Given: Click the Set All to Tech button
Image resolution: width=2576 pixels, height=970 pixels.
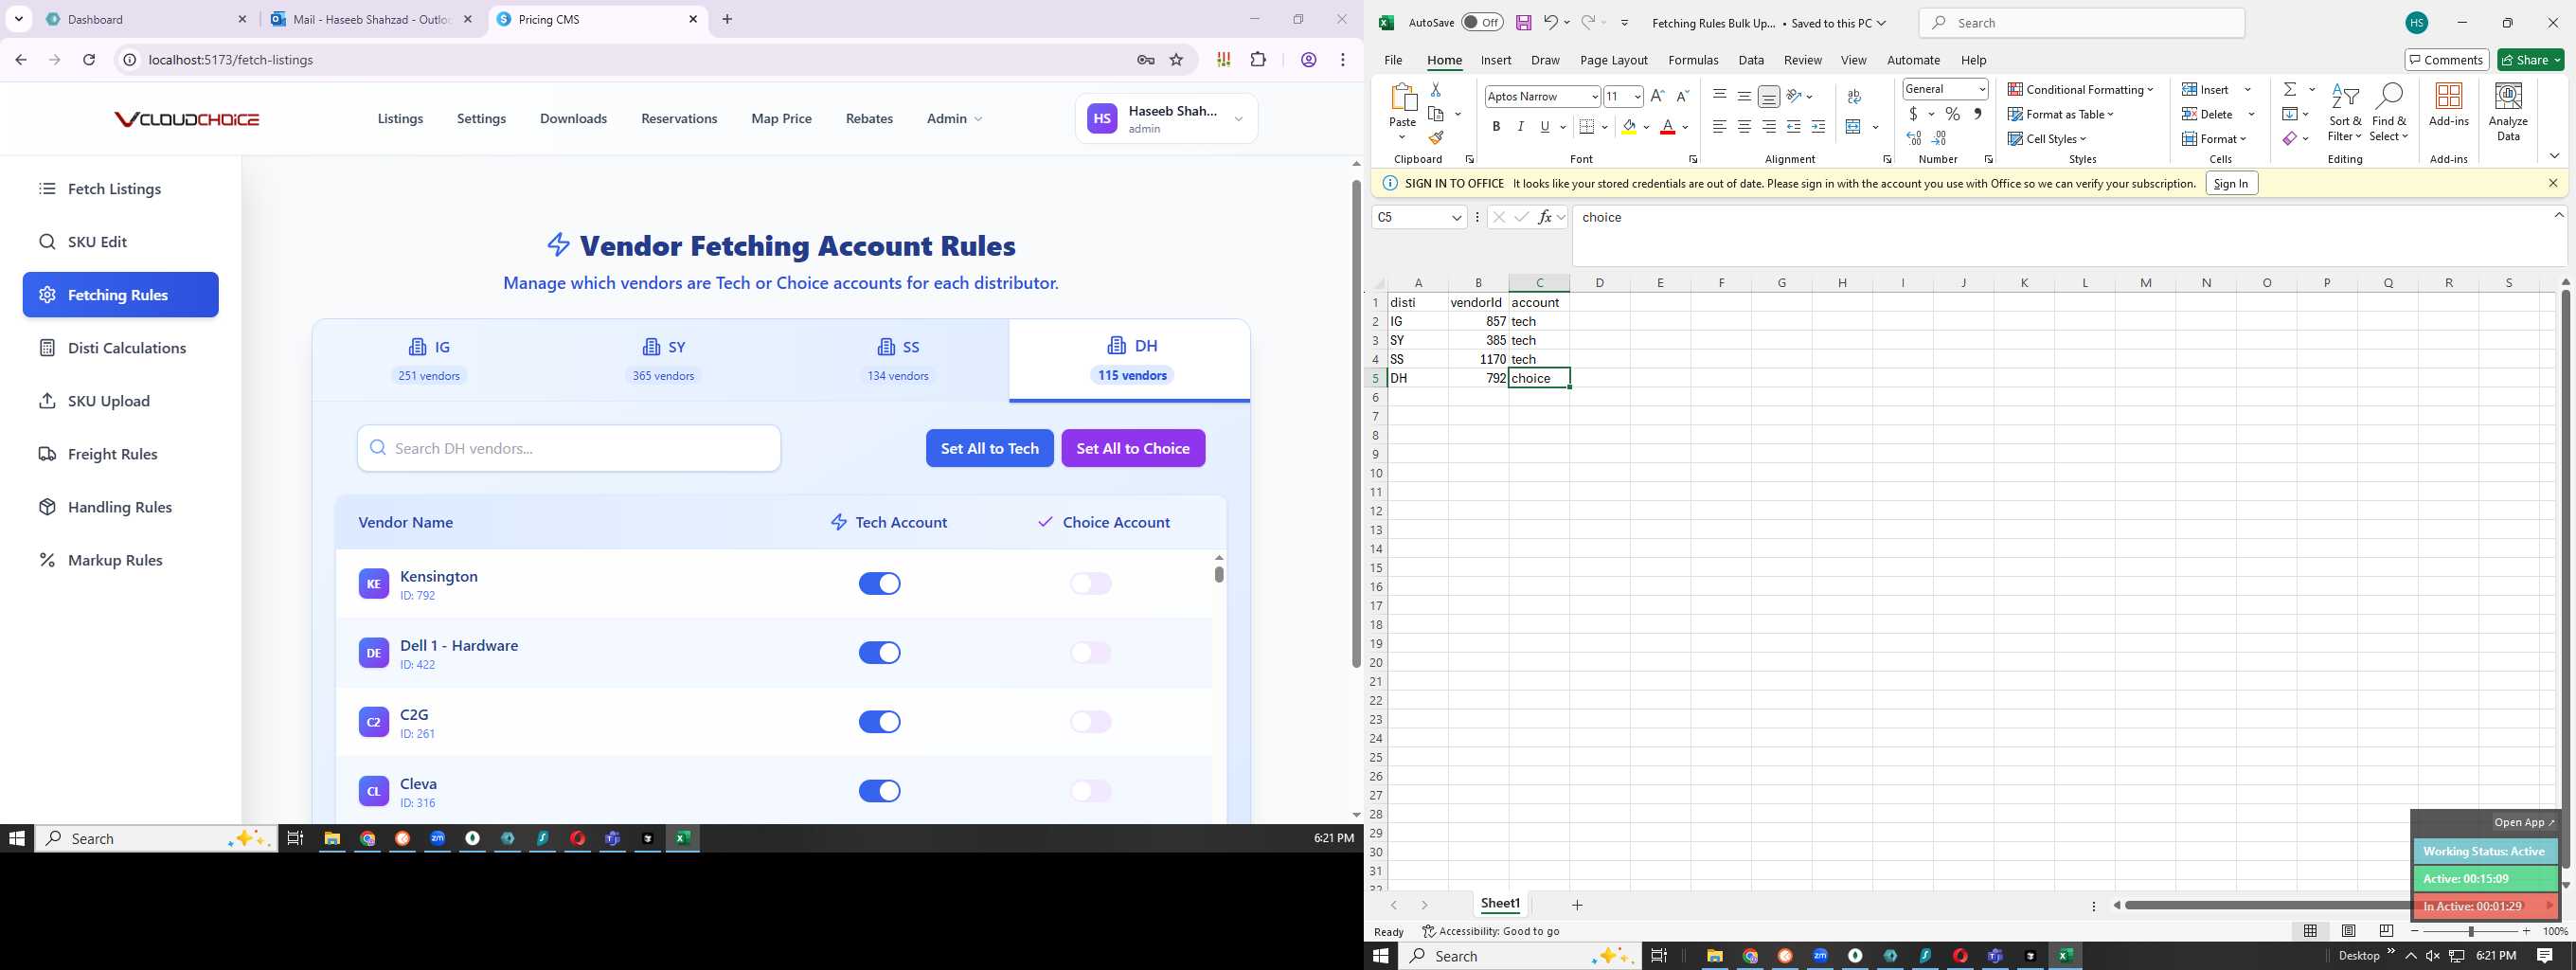Looking at the screenshot, I should (x=989, y=449).
